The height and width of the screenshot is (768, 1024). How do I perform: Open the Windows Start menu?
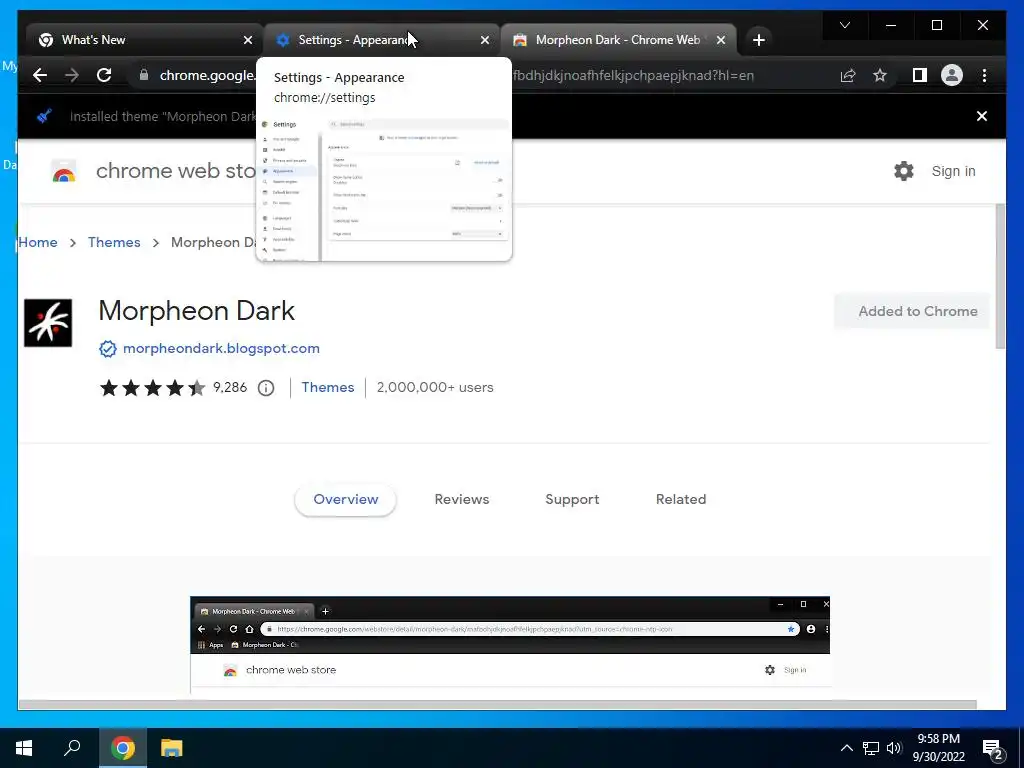(24, 748)
